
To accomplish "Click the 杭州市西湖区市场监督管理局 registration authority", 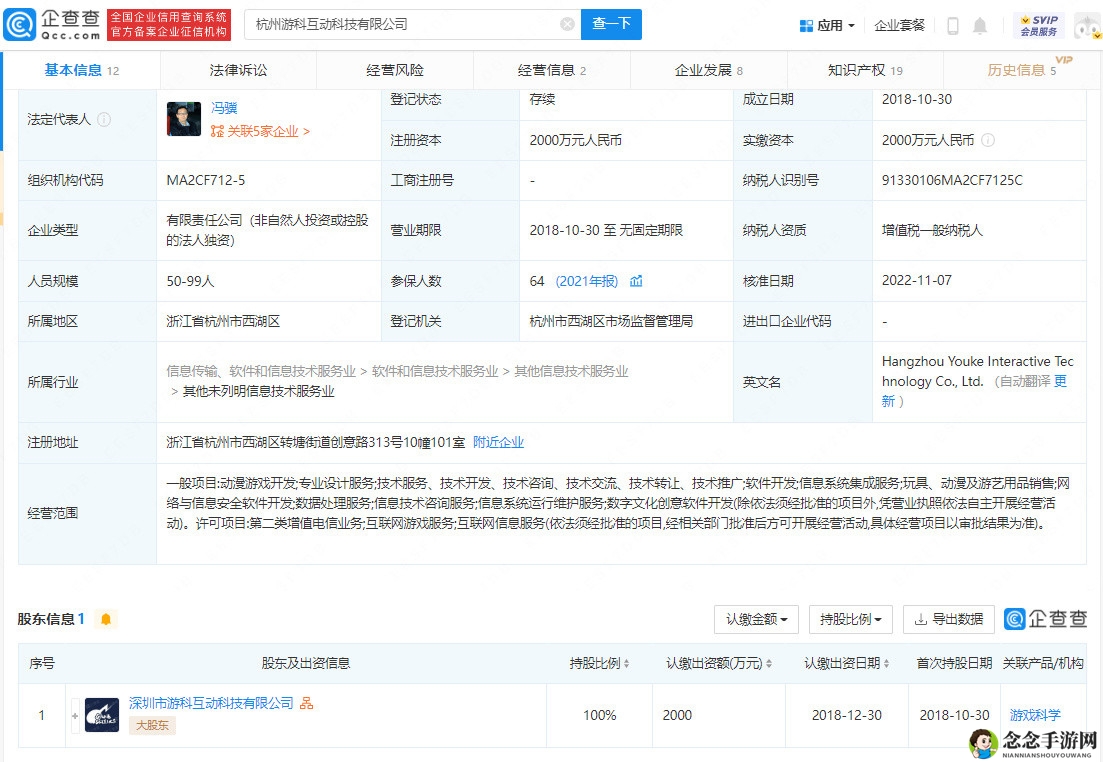I will [x=611, y=322].
